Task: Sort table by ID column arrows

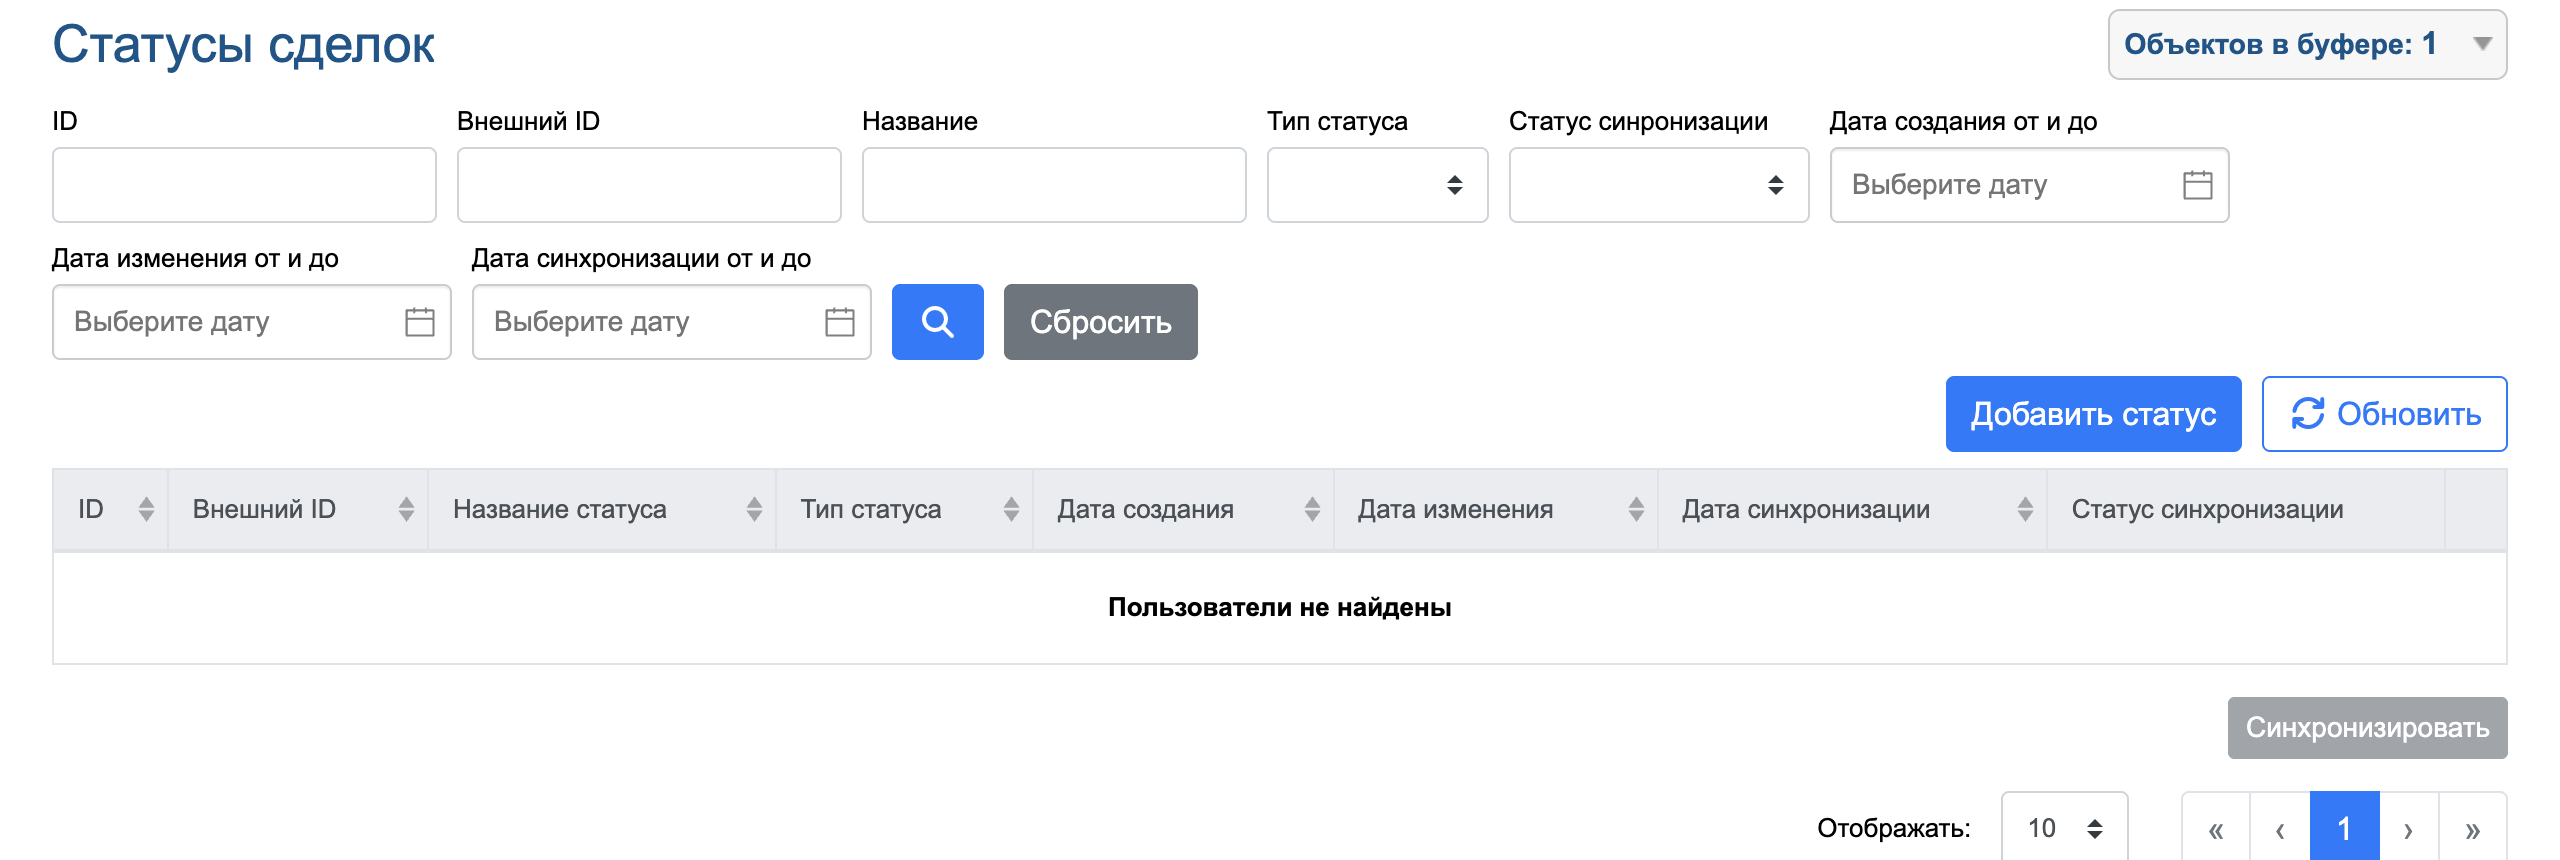Action: (146, 509)
